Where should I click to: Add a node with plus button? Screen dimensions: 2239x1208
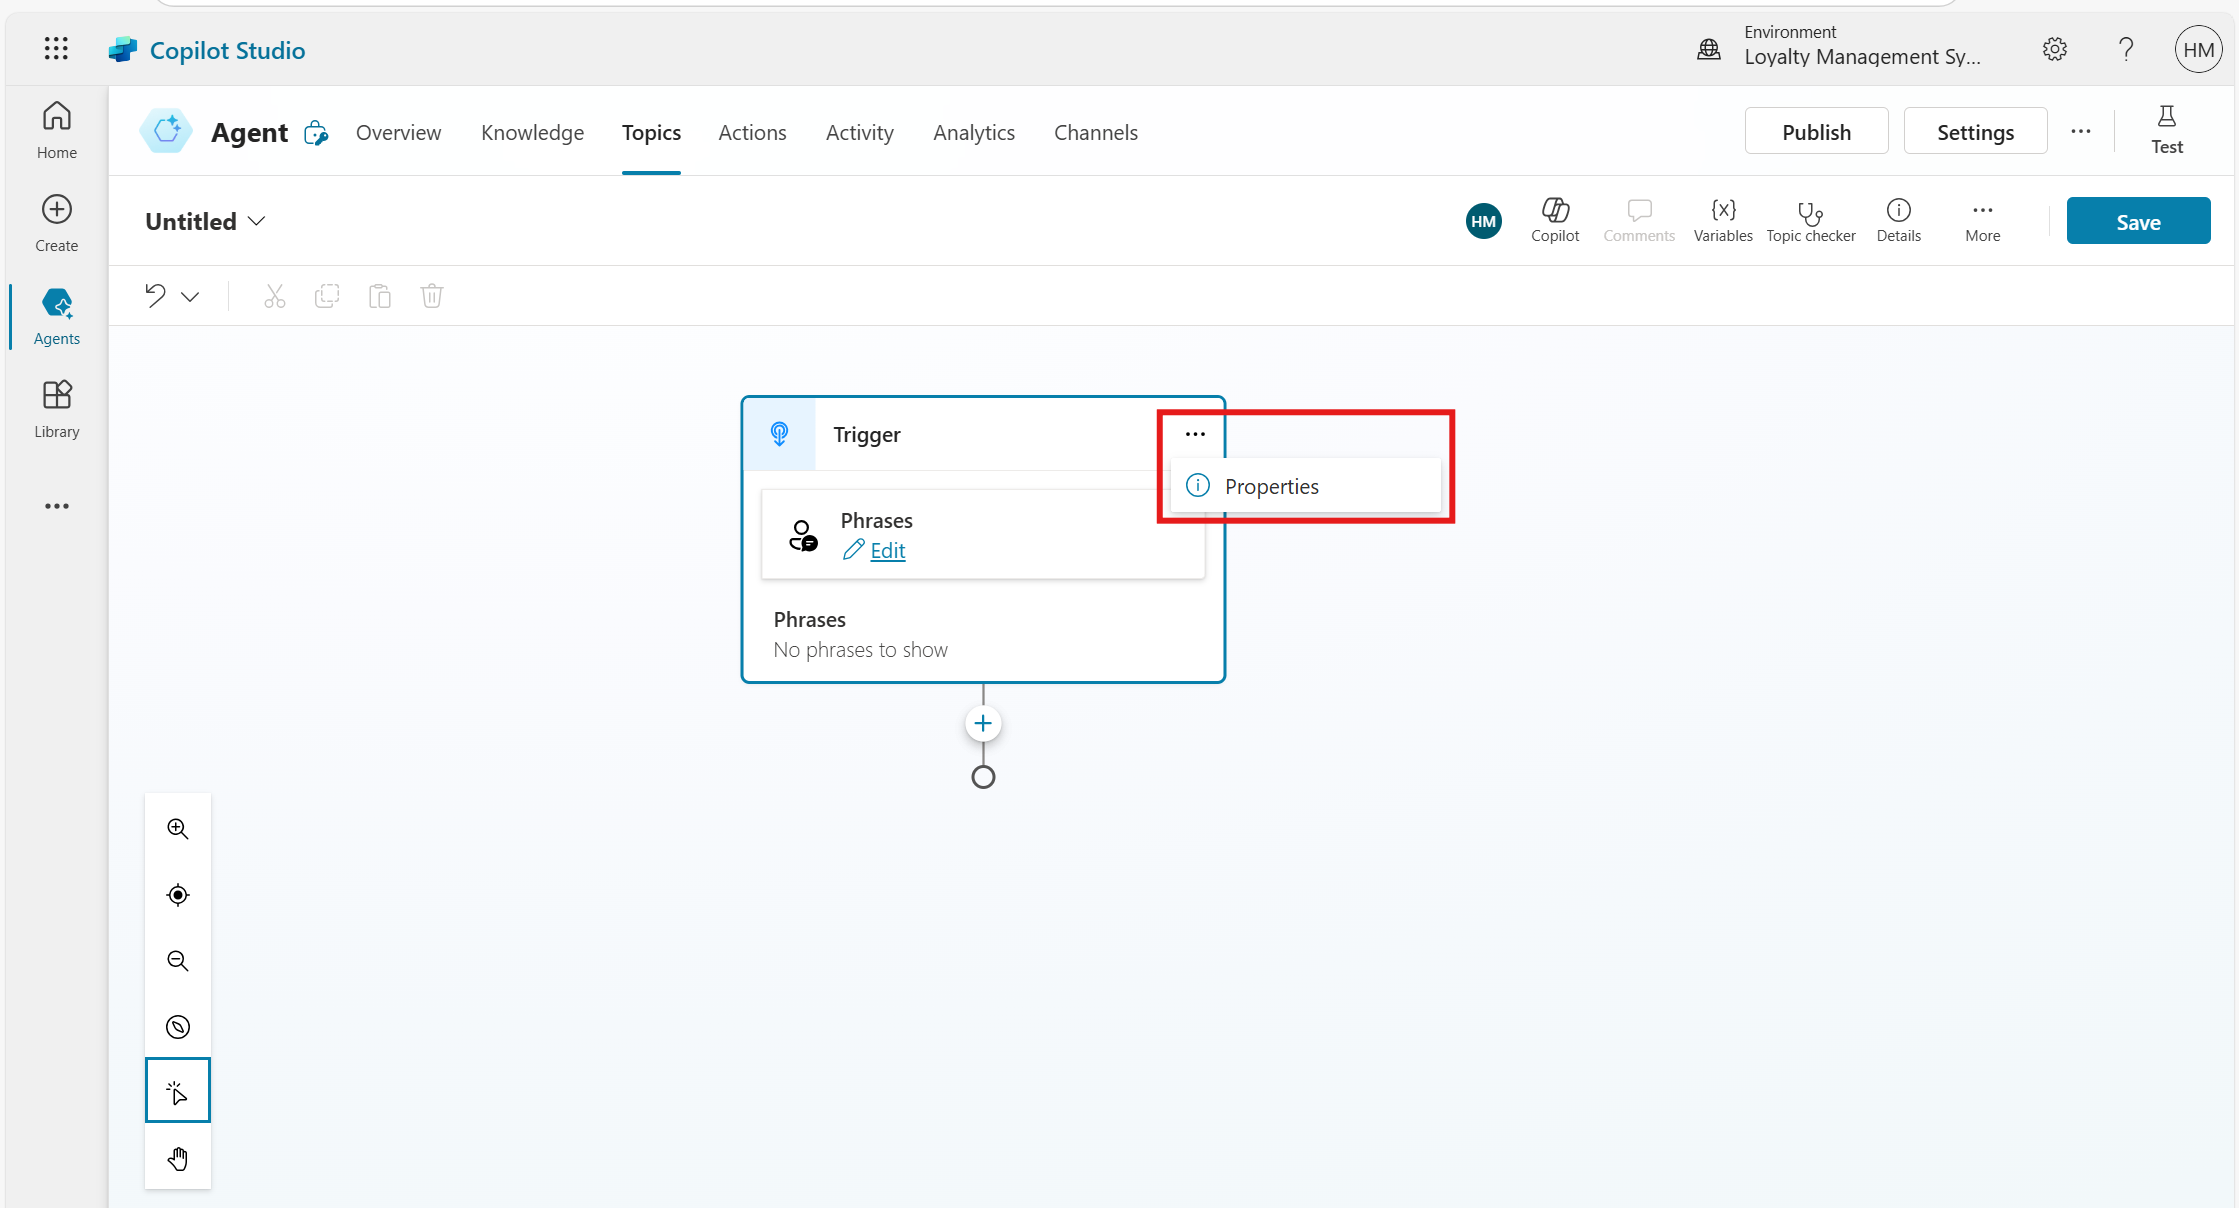pos(983,724)
